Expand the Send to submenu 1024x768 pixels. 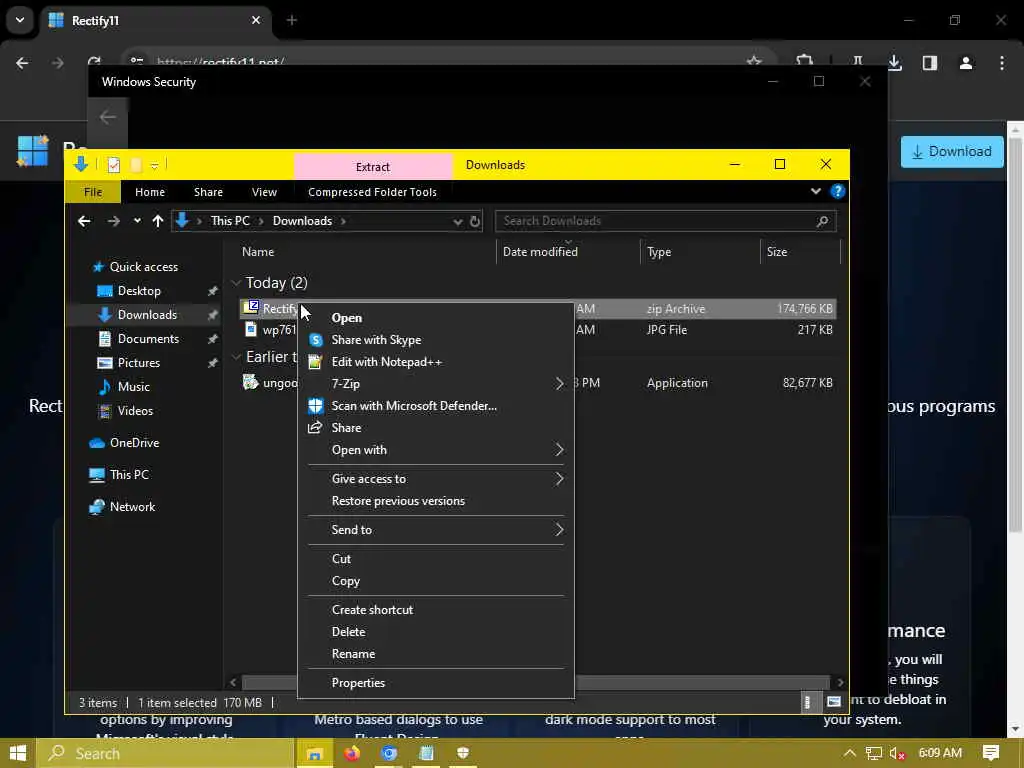click(x=559, y=530)
